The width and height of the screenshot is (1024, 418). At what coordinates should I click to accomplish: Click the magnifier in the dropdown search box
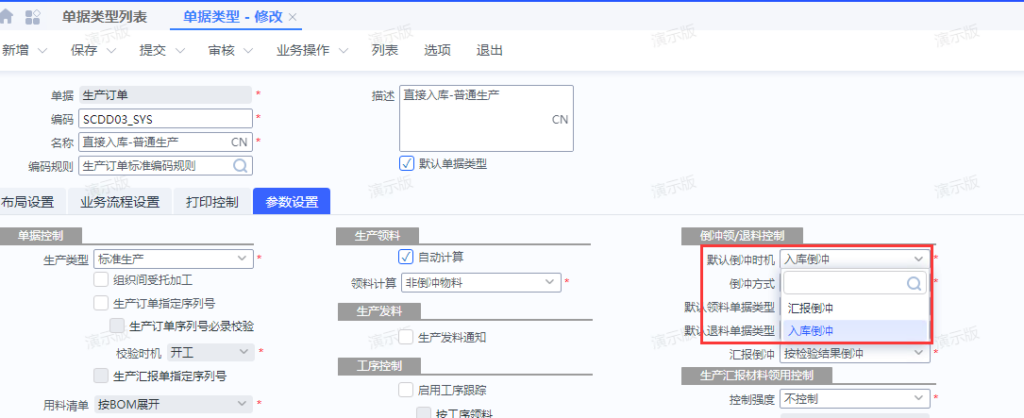click(913, 284)
